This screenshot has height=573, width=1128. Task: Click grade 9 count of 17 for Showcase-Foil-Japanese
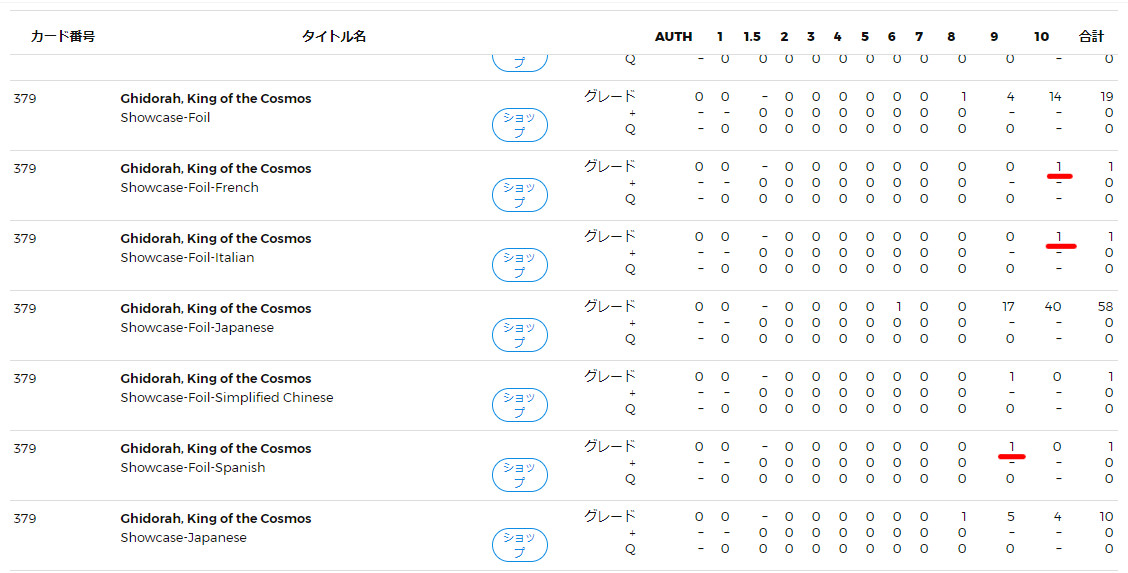click(x=1008, y=307)
